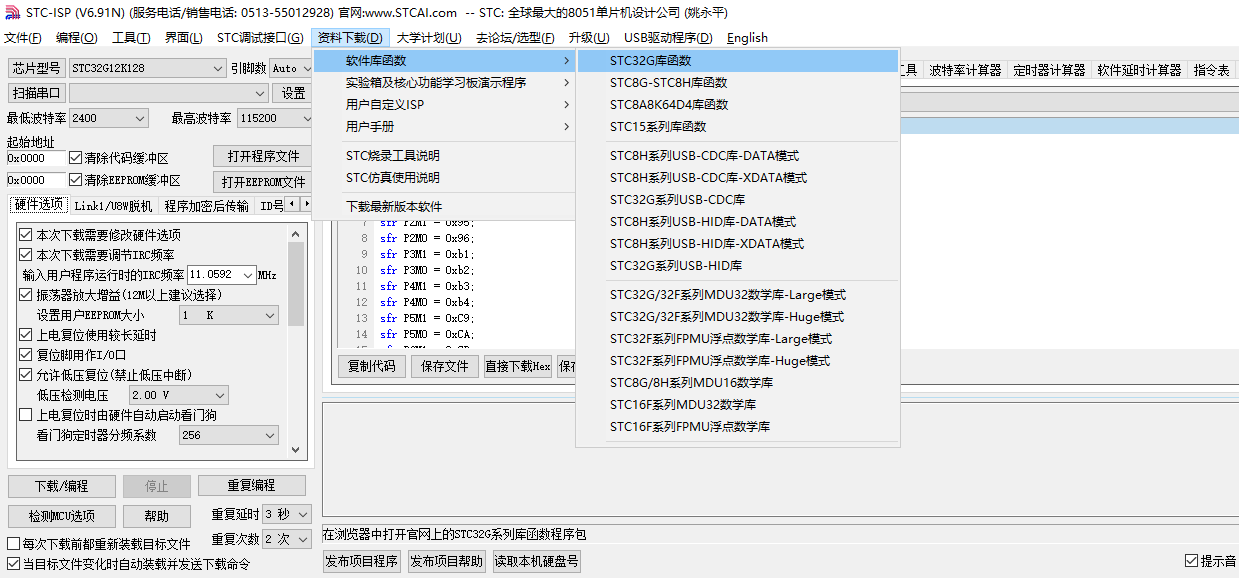The height and width of the screenshot is (578, 1239).
Task: Open 用户手册 submenu
Action: 445,127
